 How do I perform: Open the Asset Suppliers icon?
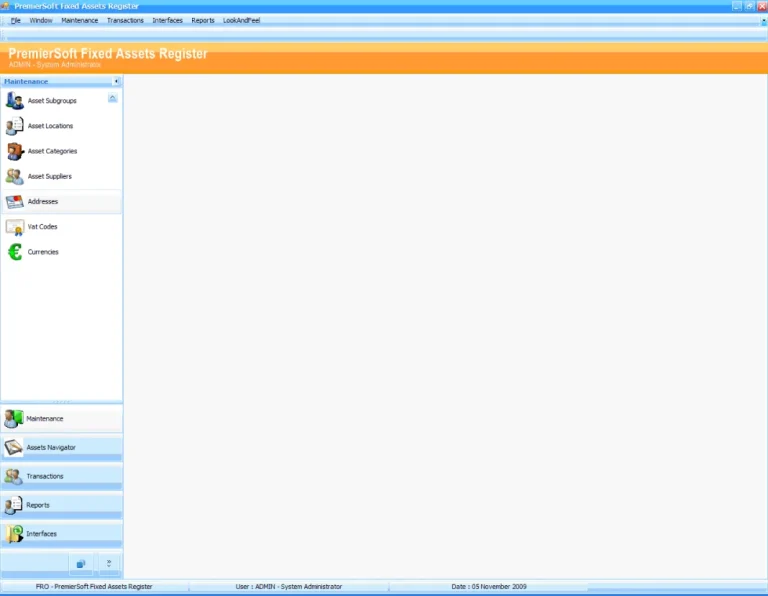point(15,176)
